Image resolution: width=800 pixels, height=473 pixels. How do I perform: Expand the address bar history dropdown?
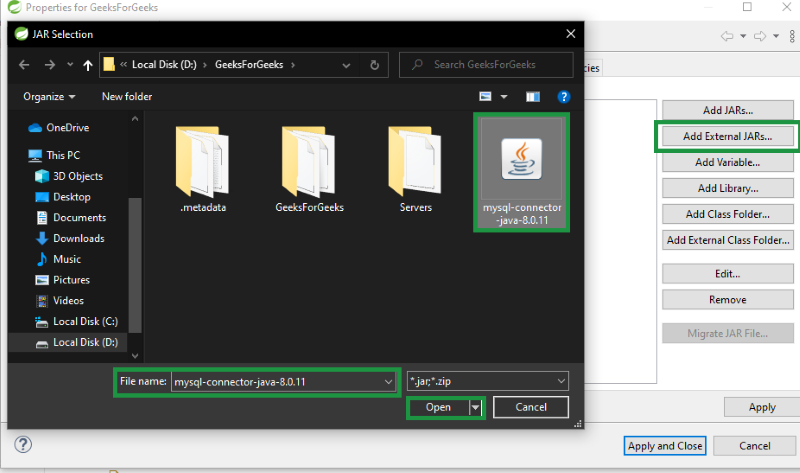tap(346, 65)
